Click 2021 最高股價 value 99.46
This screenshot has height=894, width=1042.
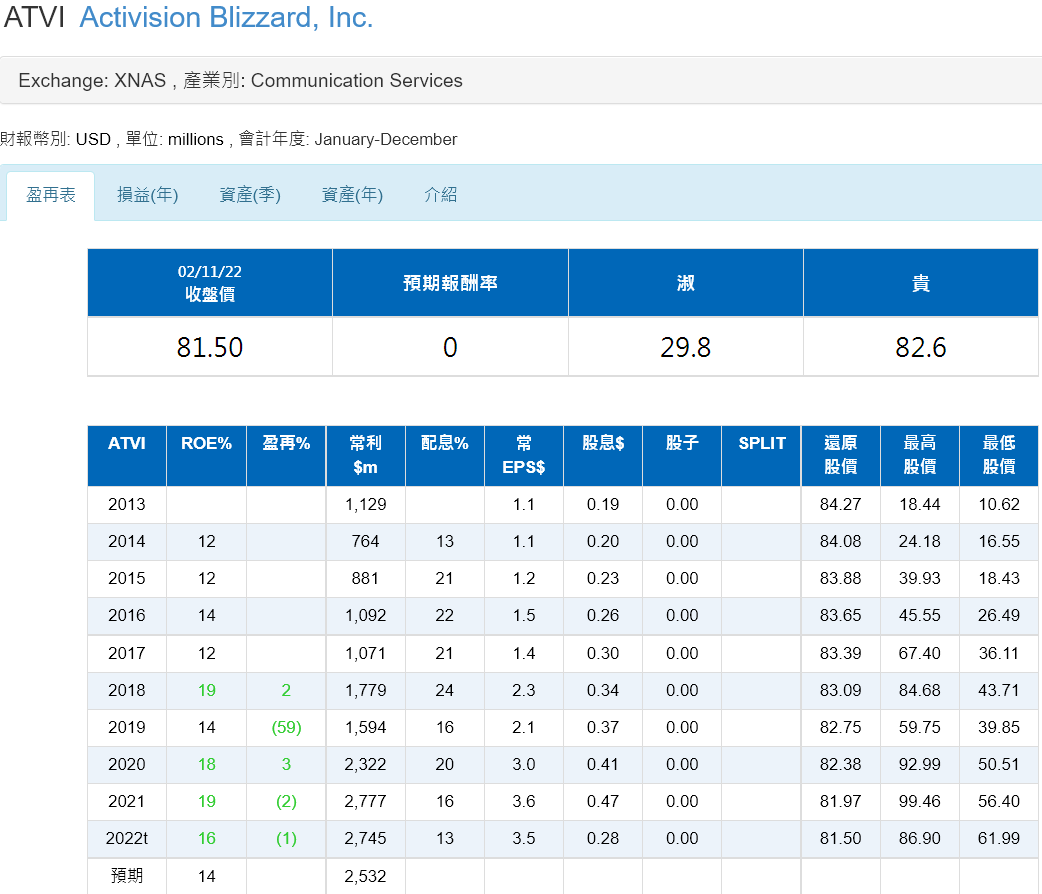tap(920, 802)
